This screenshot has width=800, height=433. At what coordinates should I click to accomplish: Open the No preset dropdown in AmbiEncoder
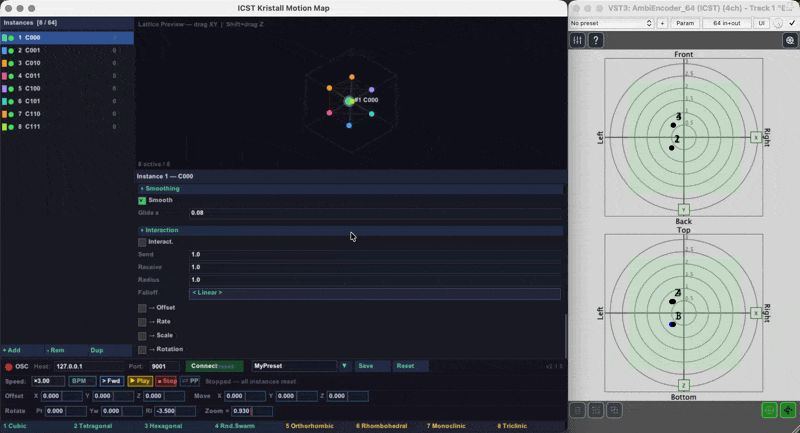611,23
